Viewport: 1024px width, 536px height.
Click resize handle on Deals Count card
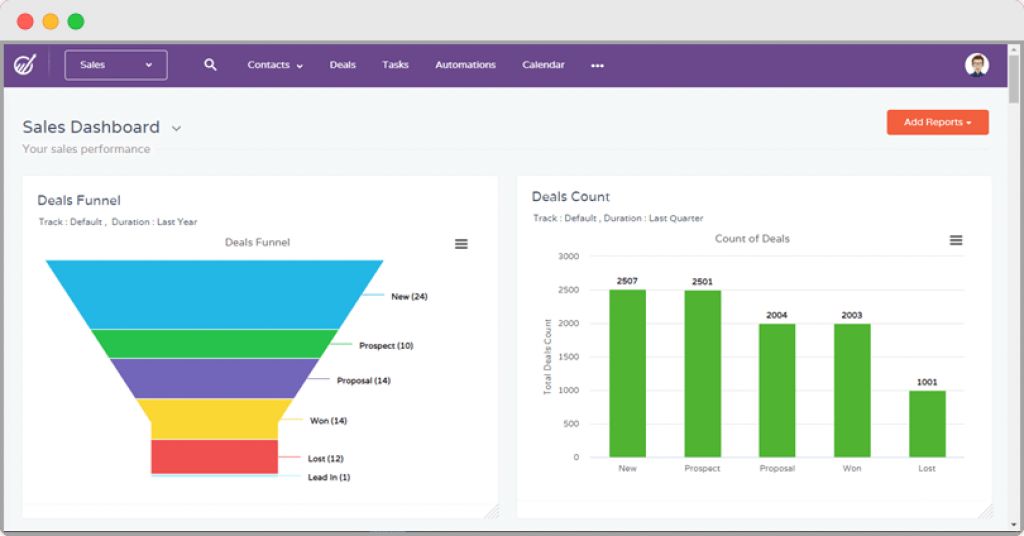click(x=985, y=511)
